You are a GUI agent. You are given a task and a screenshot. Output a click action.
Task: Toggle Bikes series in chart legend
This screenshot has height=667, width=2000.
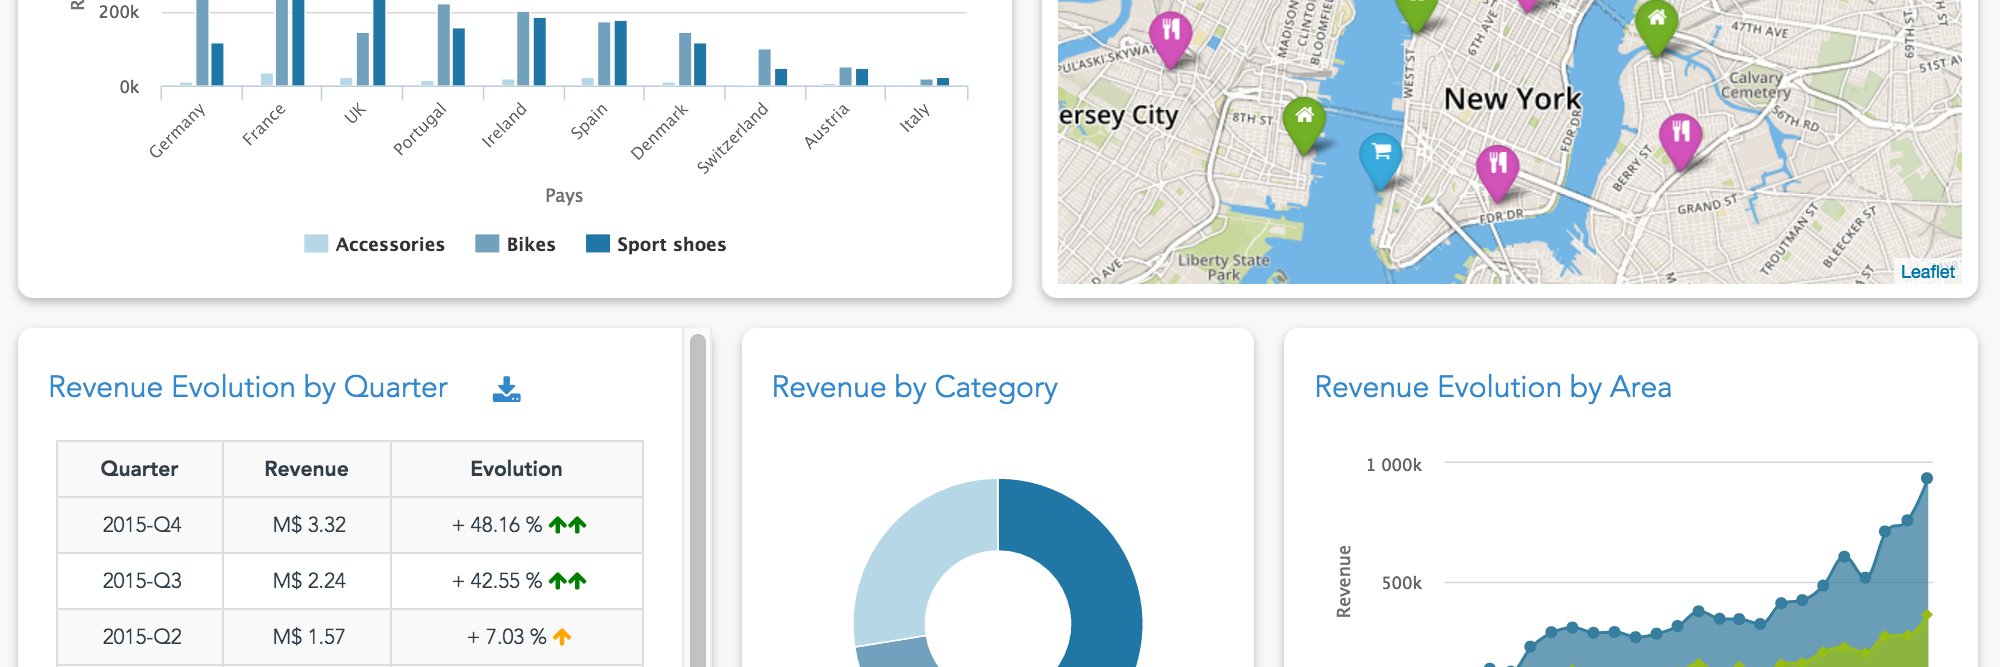point(515,244)
